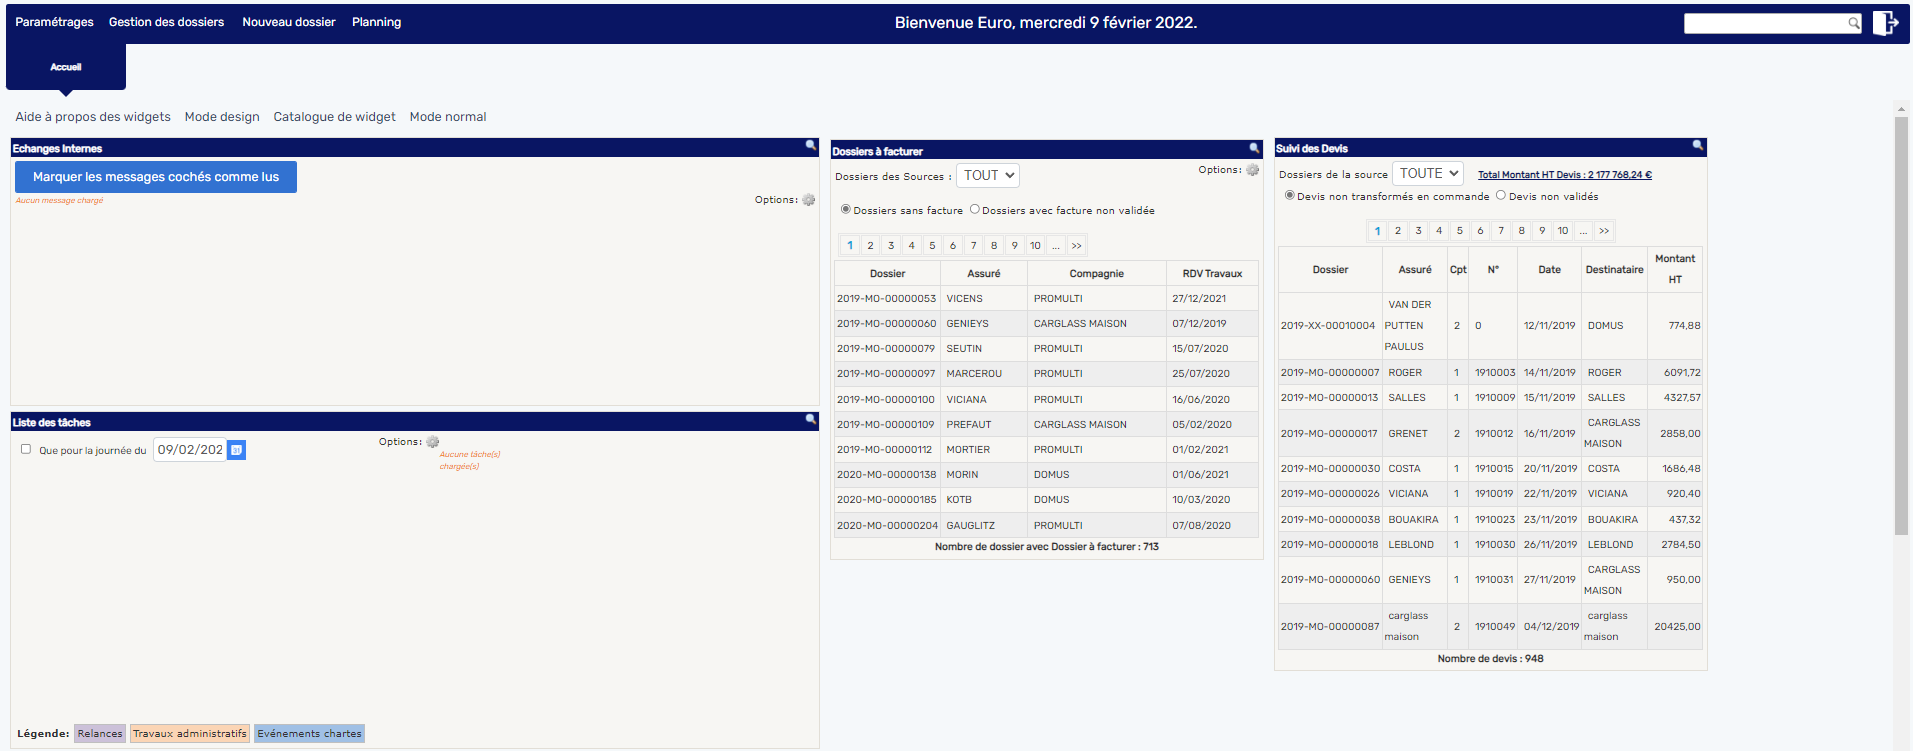Viewport: 1913px width, 751px height.
Task: Click 'Marquer les messages cochés comme lus' button
Action: [156, 177]
